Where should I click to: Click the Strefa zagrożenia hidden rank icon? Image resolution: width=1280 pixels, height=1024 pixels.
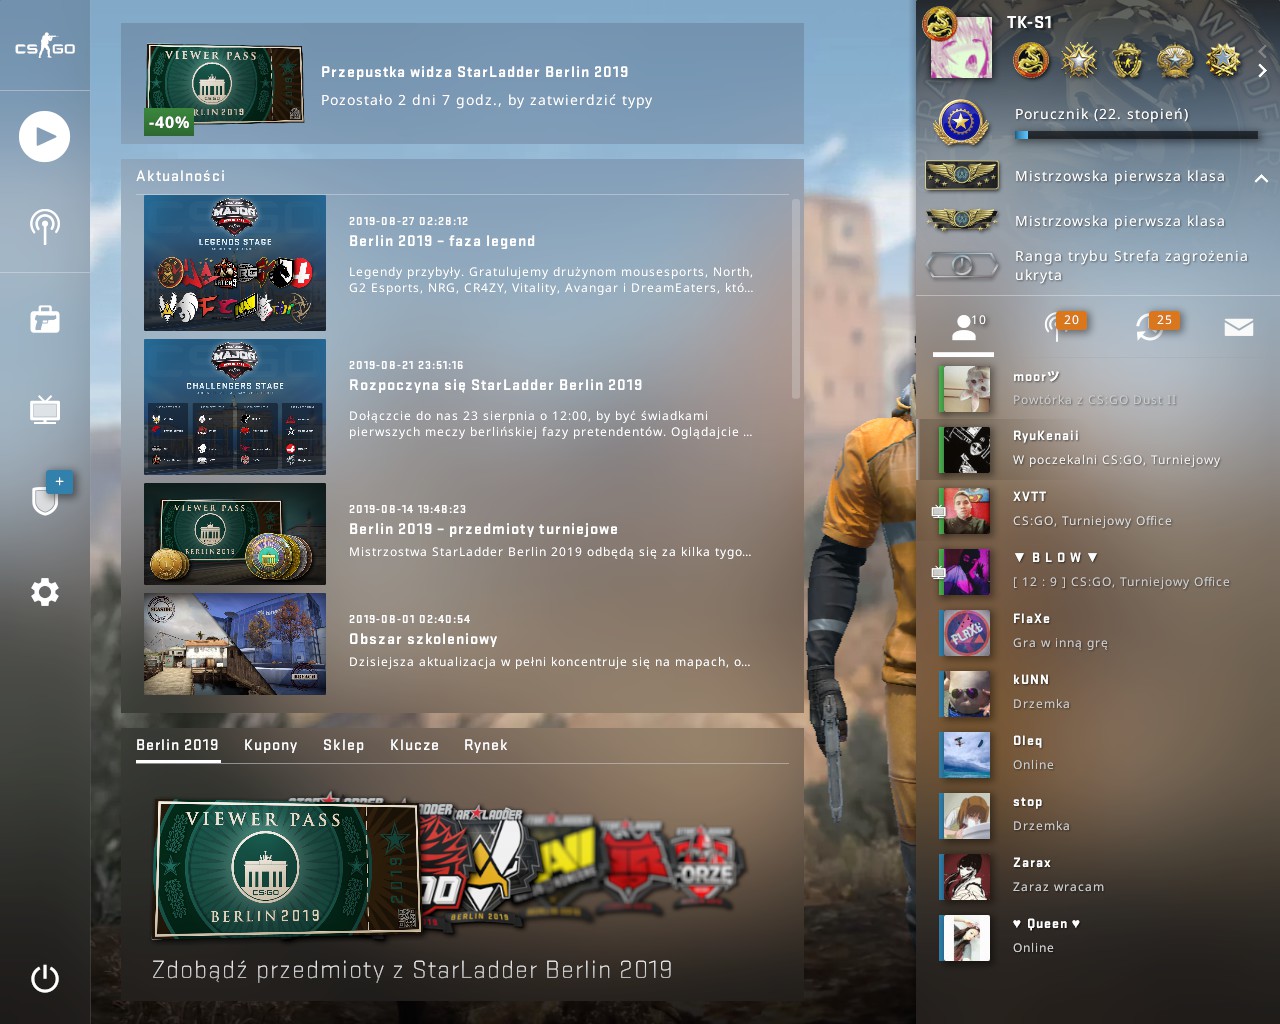click(x=962, y=265)
